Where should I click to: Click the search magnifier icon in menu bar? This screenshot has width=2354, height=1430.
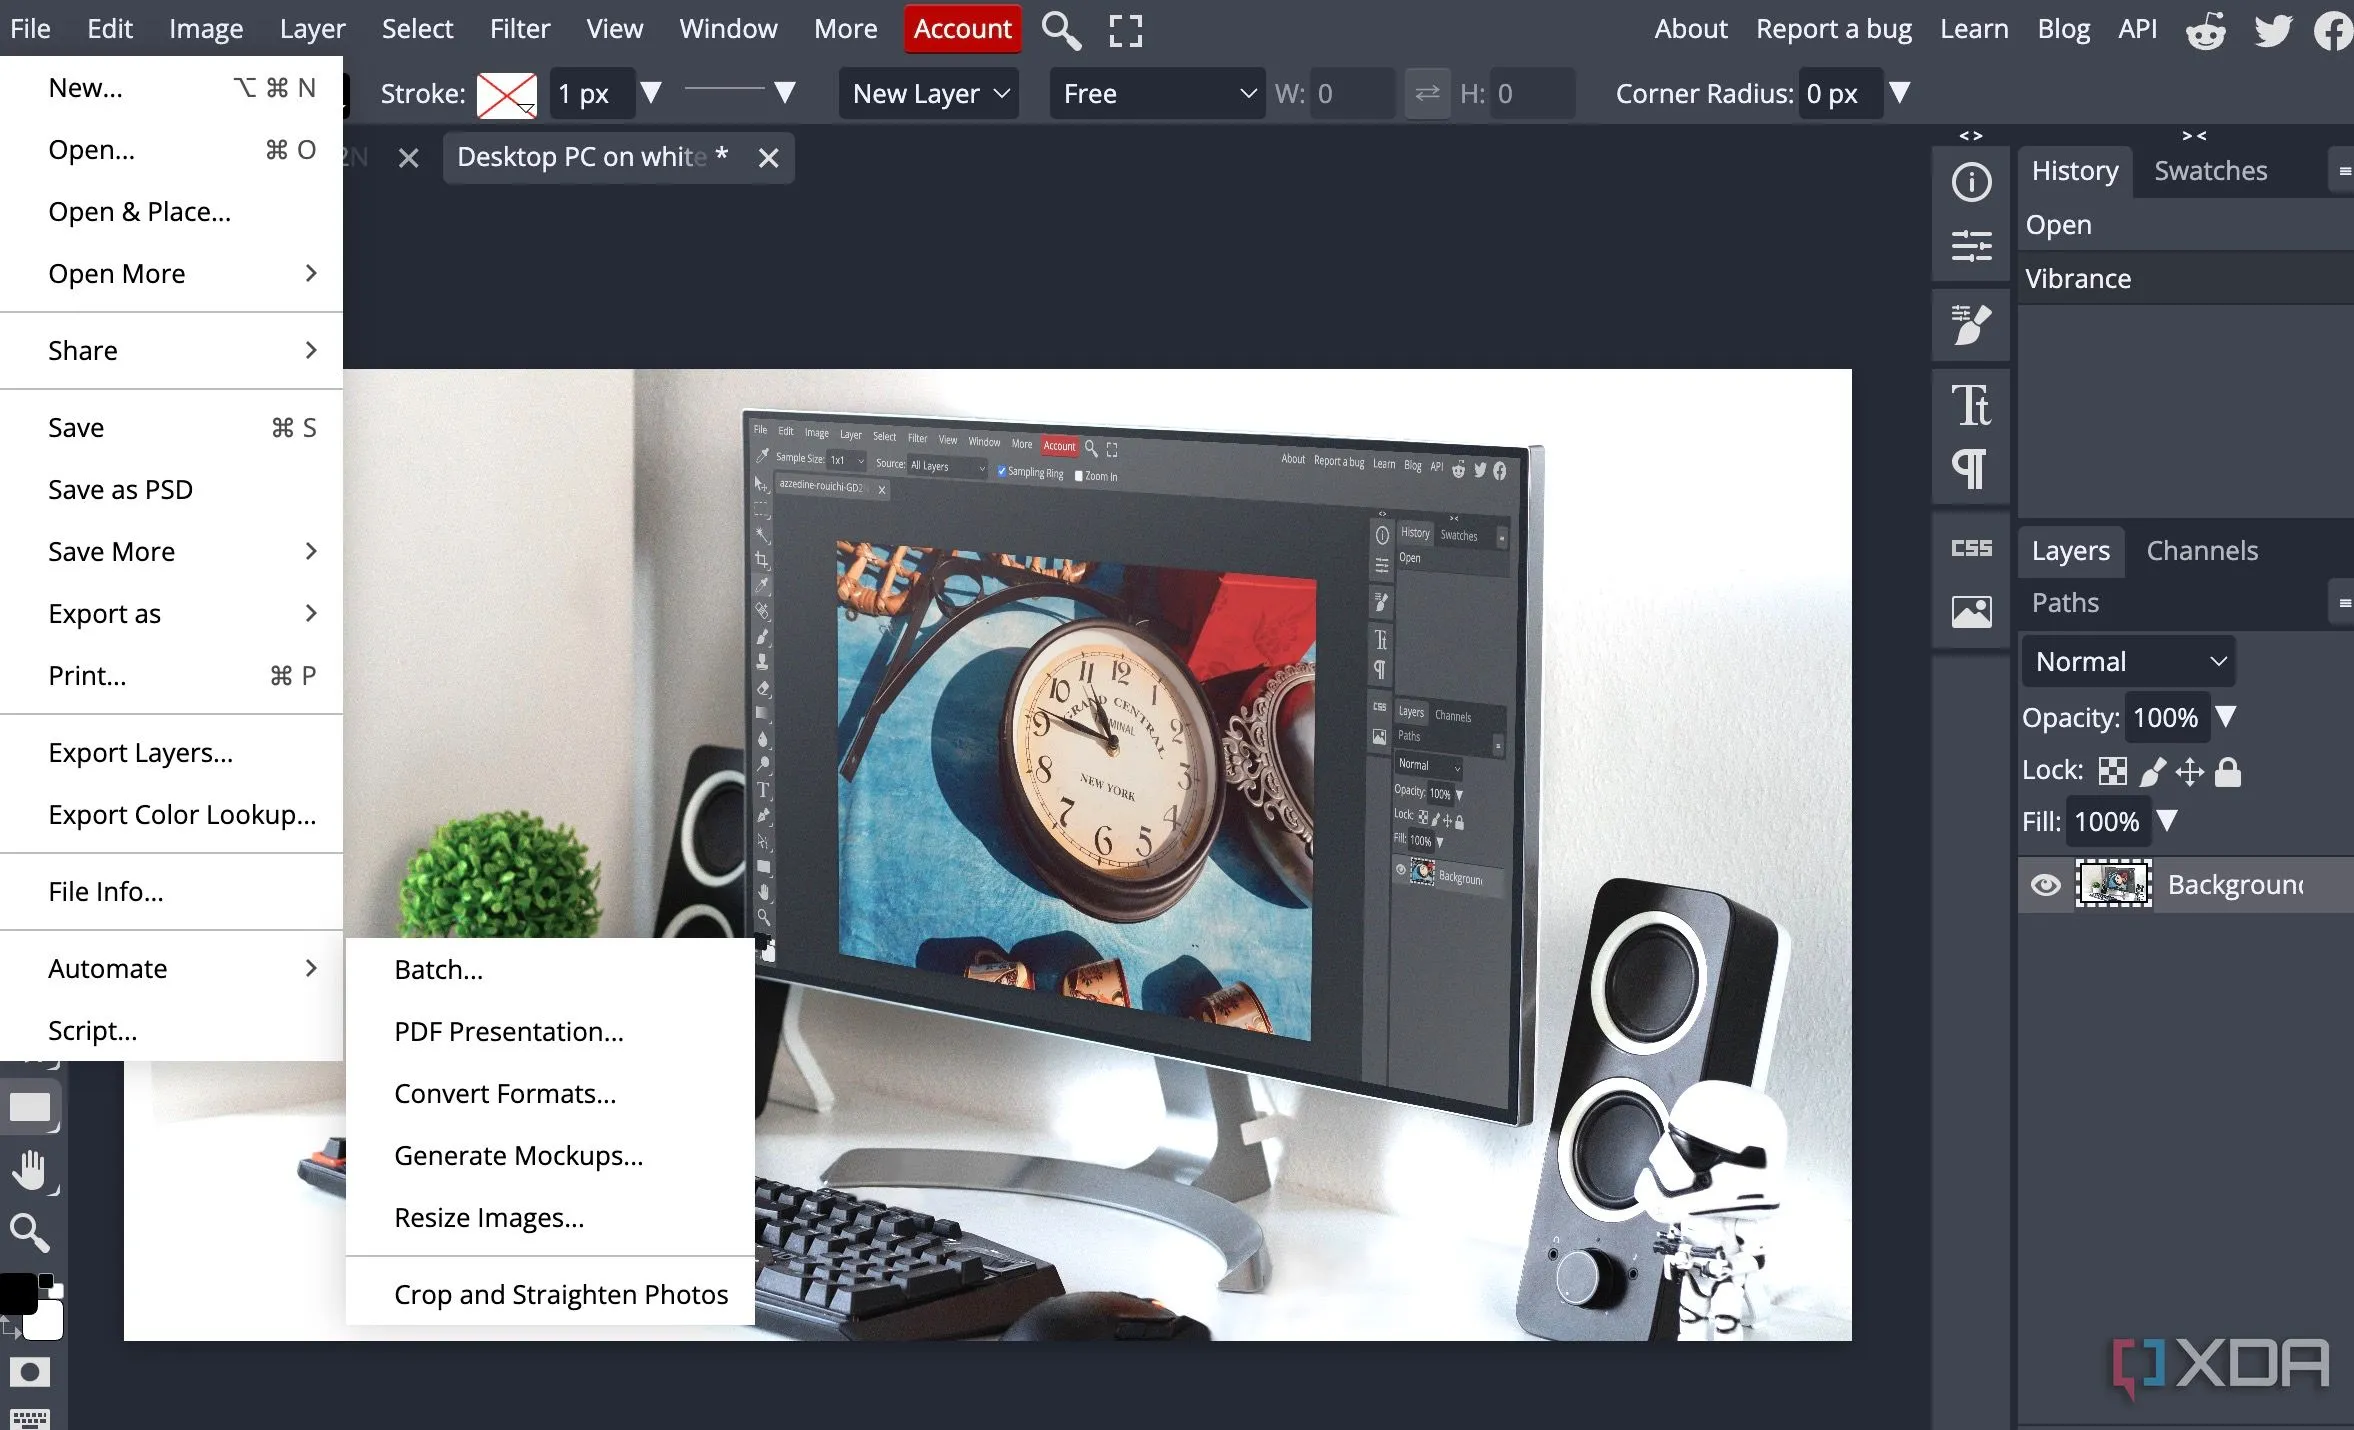[x=1060, y=30]
